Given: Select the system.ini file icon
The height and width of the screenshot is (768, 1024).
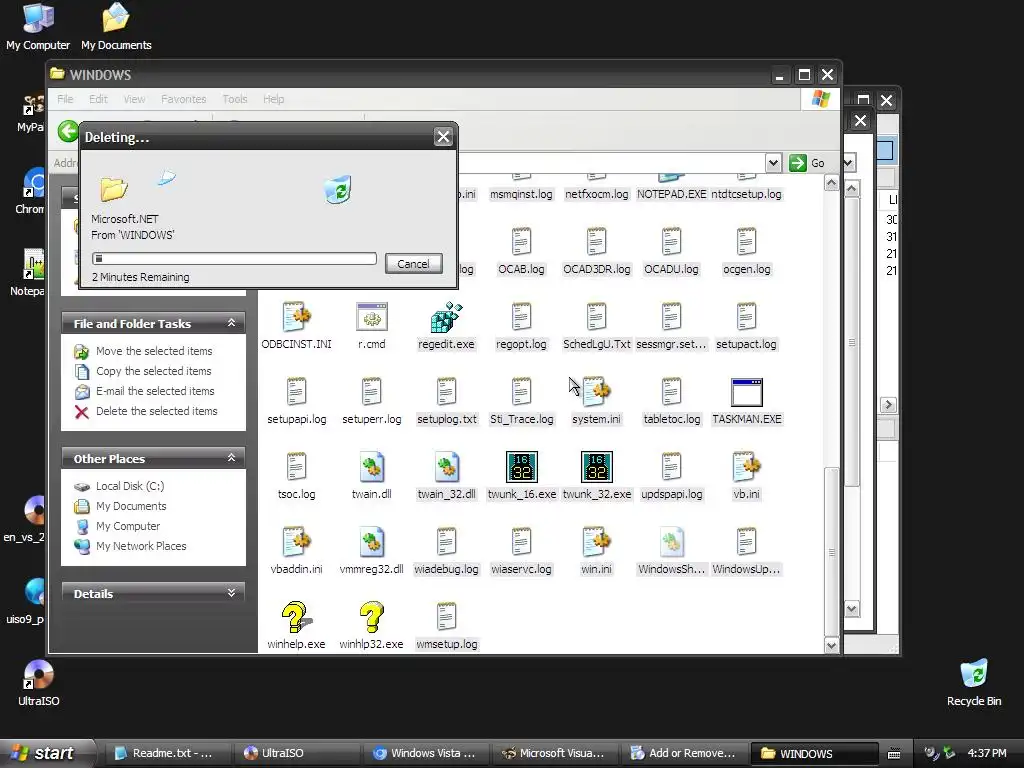Looking at the screenshot, I should (x=597, y=392).
